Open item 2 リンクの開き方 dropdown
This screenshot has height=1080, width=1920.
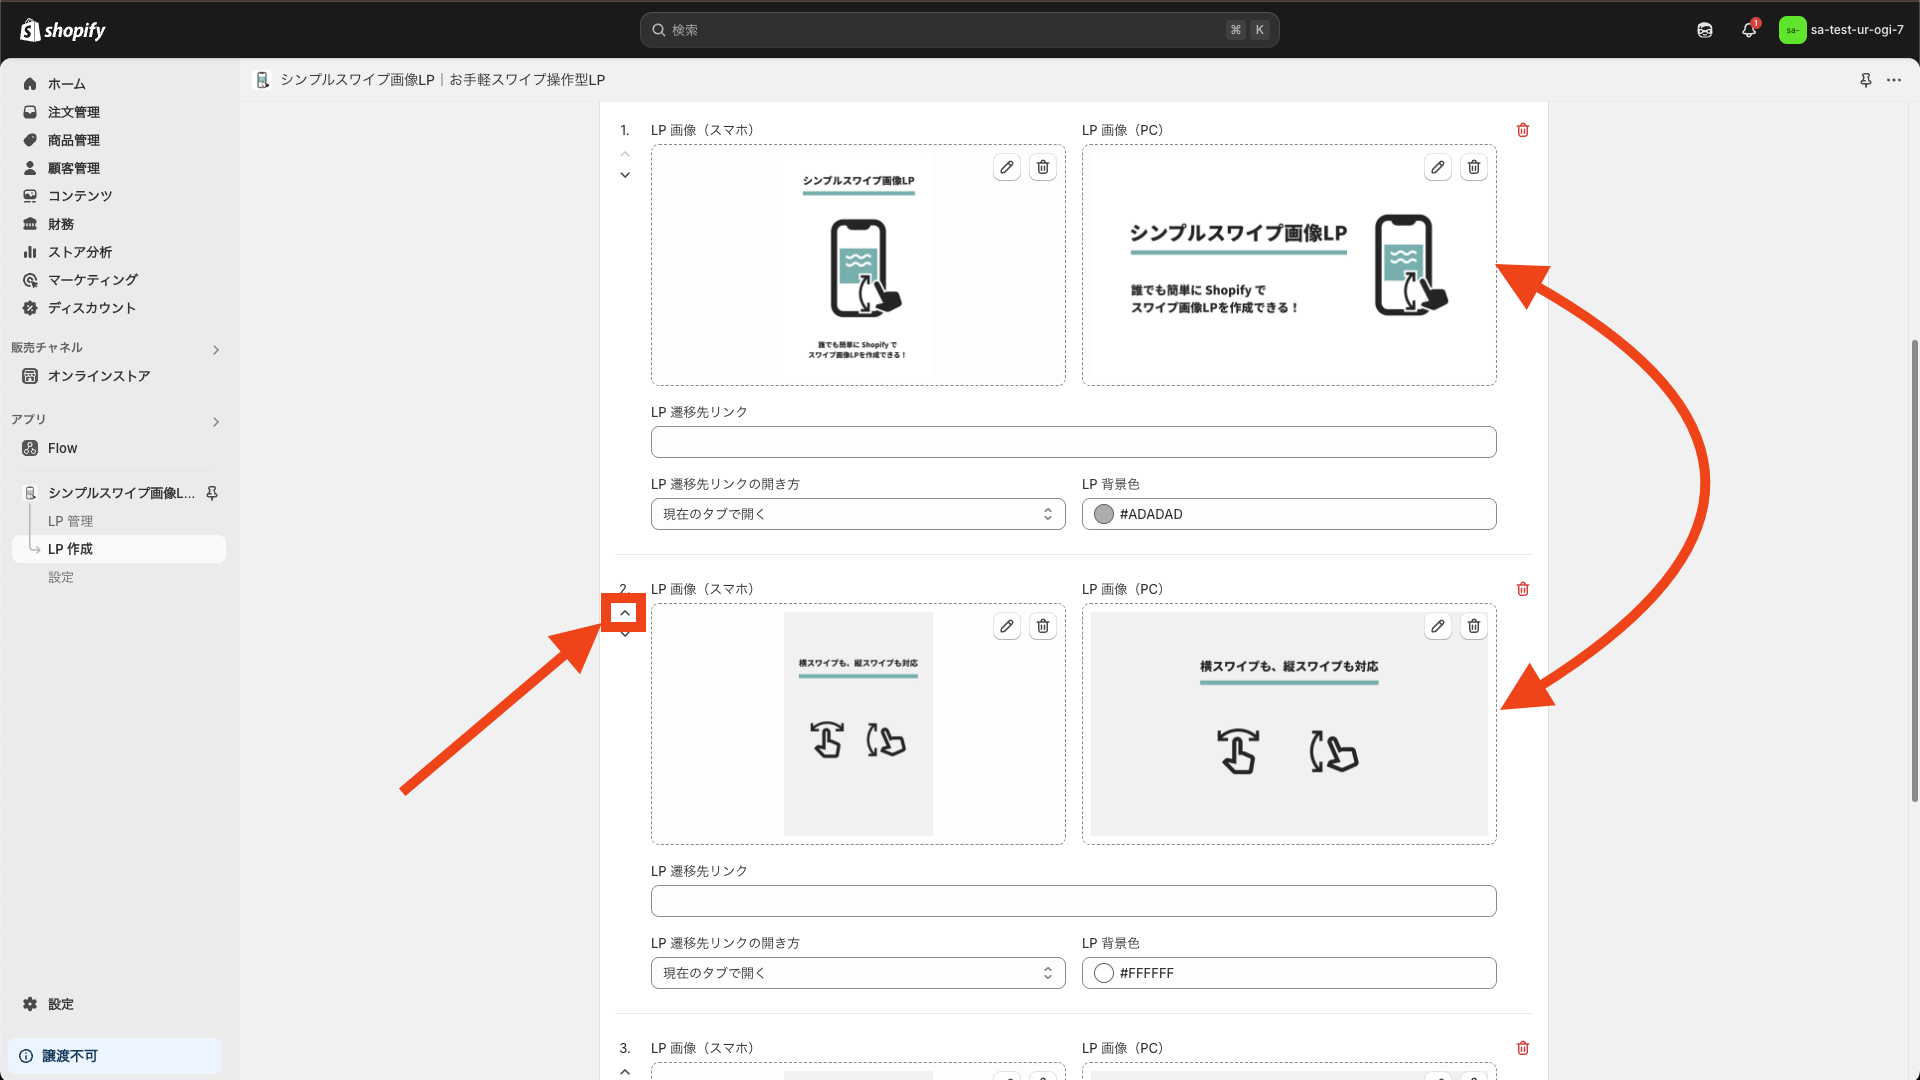pyautogui.click(x=858, y=973)
